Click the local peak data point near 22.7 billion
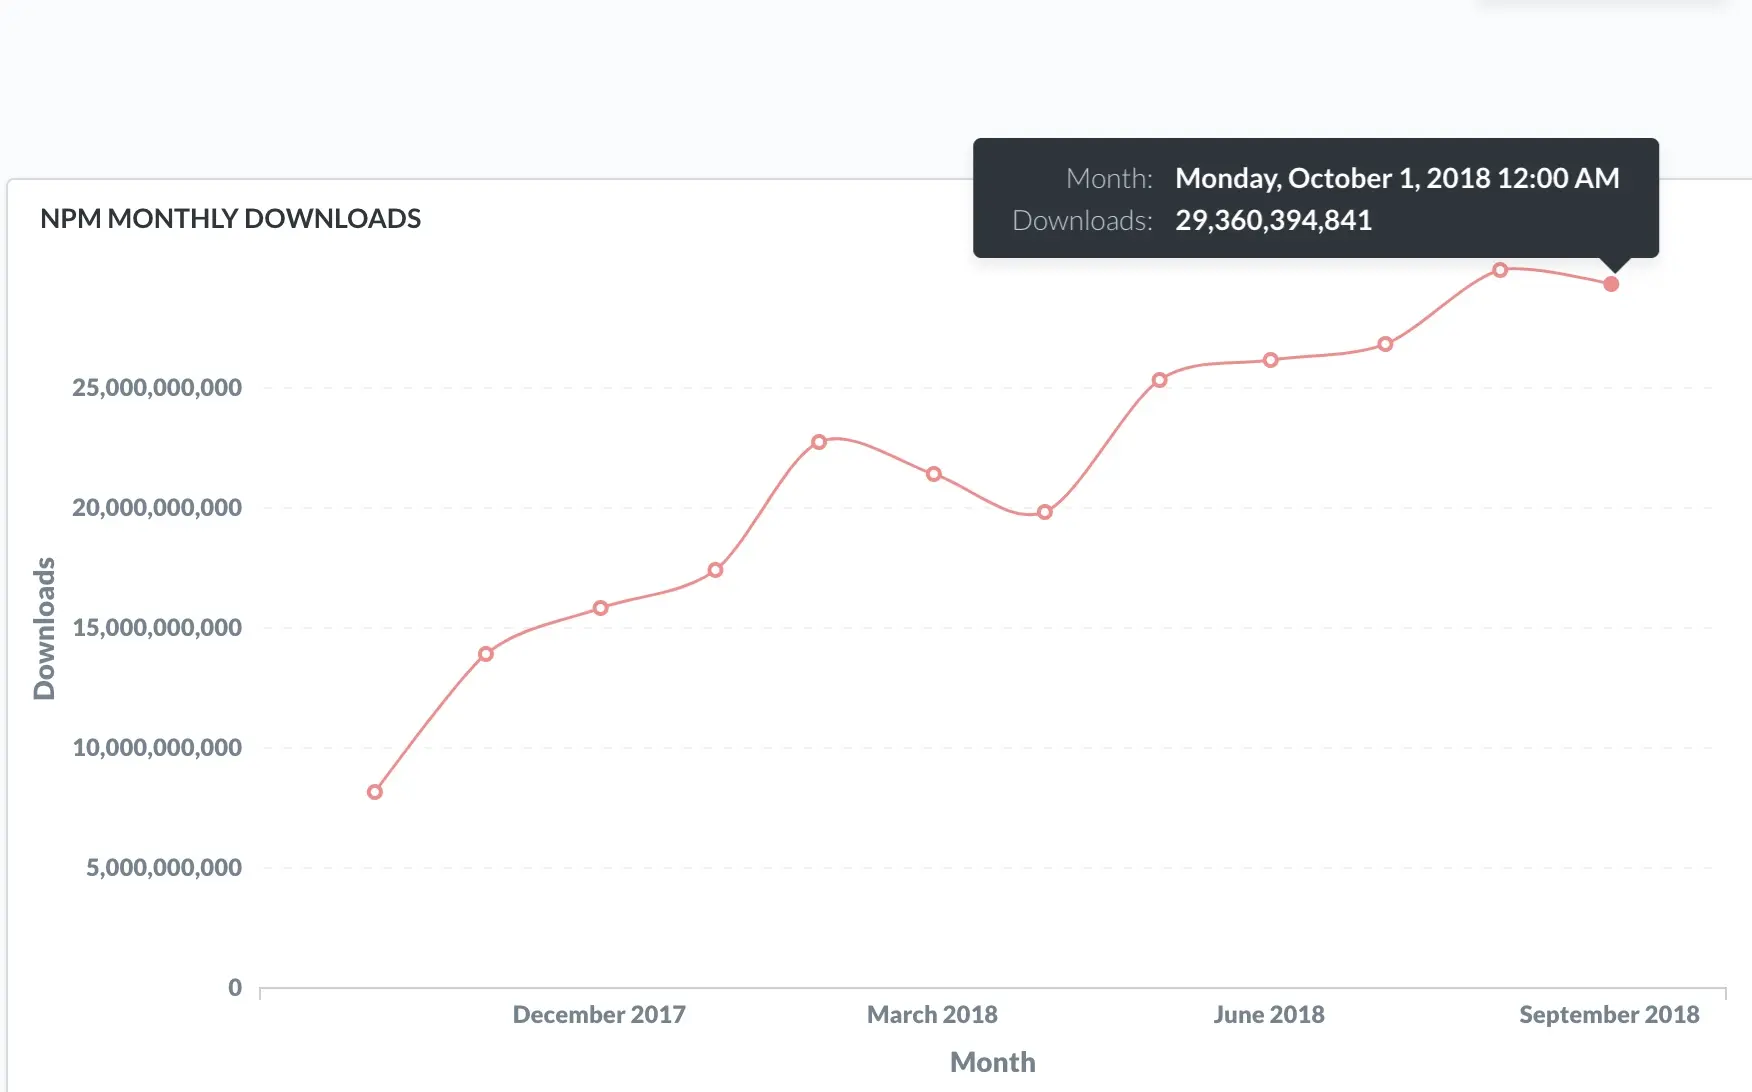 coord(819,442)
